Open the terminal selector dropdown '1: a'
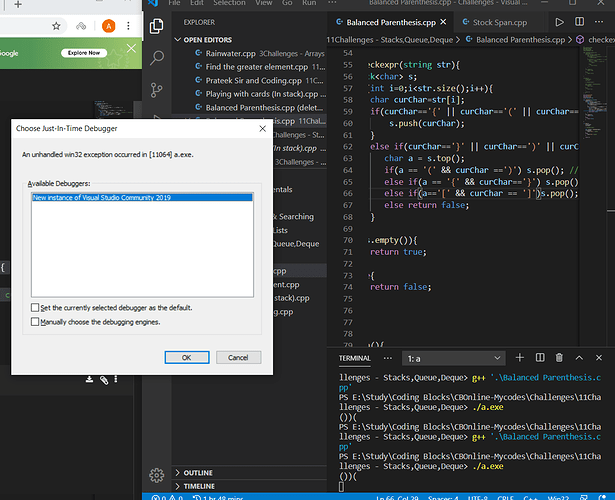Viewport: 615px width, 500px height. 453,358
